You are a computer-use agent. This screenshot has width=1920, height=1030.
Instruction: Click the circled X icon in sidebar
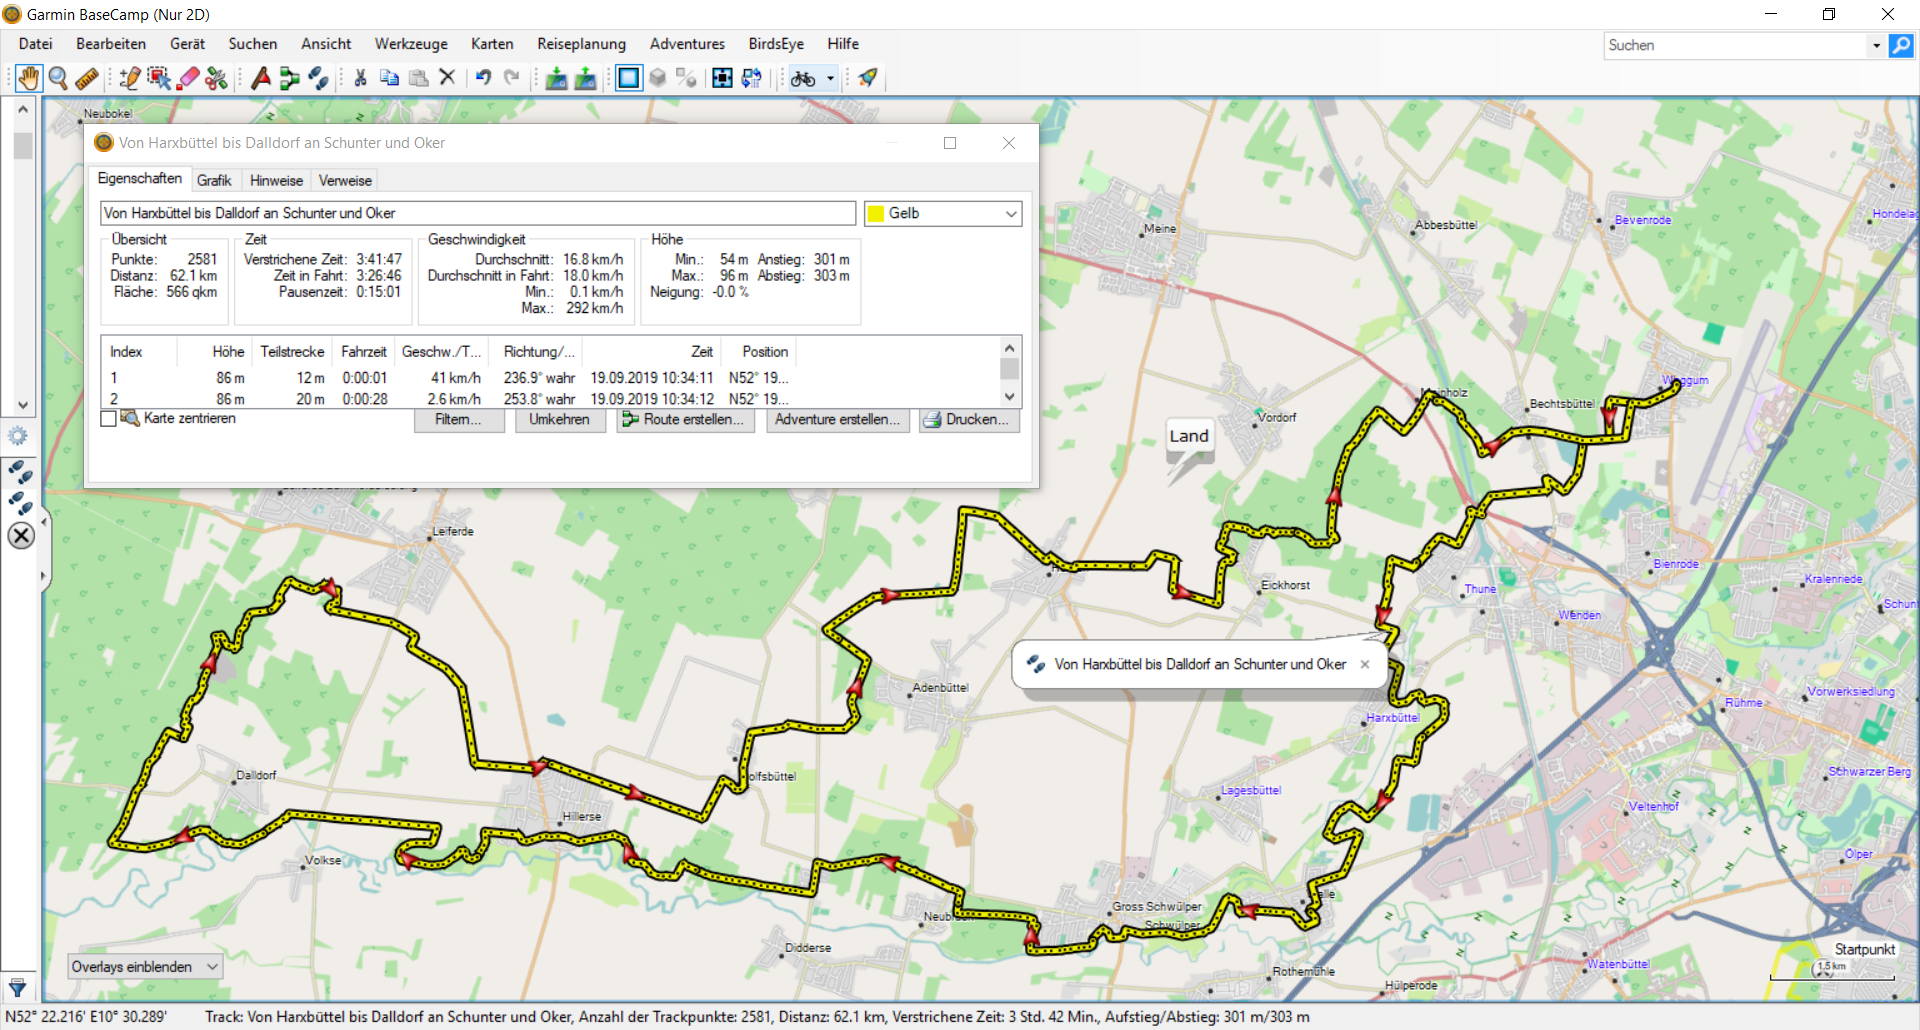coord(21,536)
